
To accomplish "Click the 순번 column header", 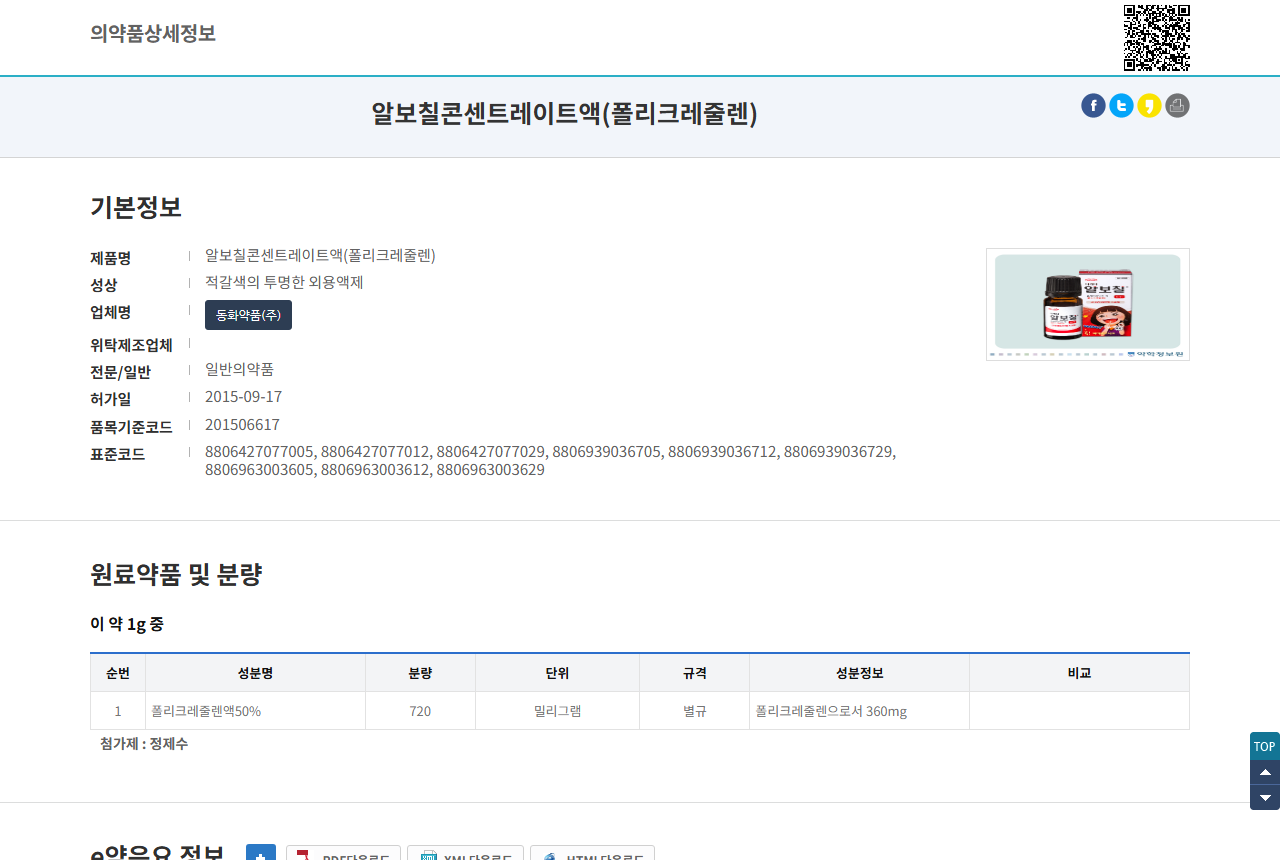I will (118, 673).
